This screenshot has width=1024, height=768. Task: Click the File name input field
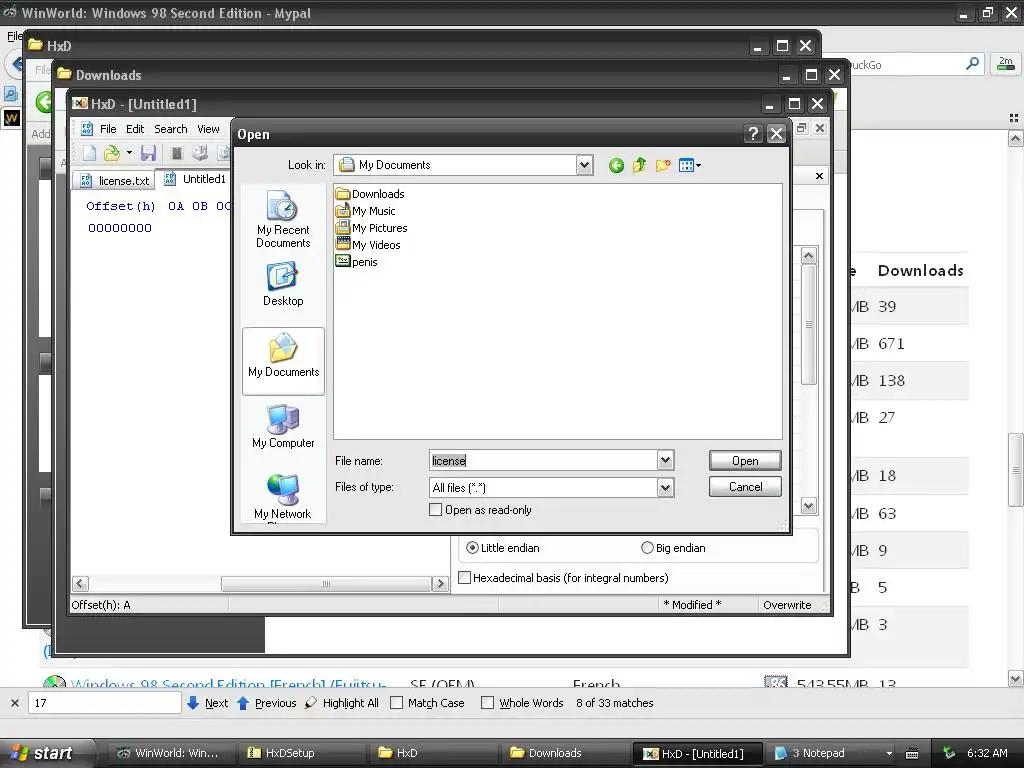pos(543,460)
